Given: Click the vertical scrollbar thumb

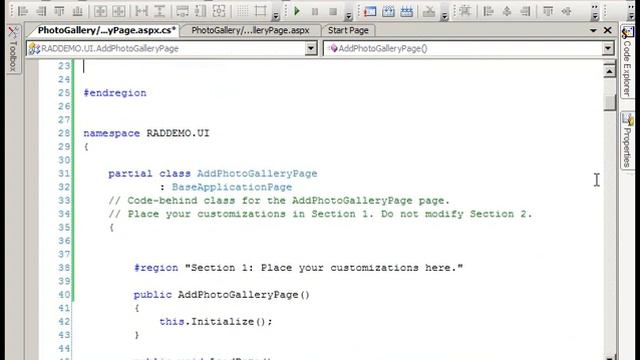Looking at the screenshot, I should 609,103.
